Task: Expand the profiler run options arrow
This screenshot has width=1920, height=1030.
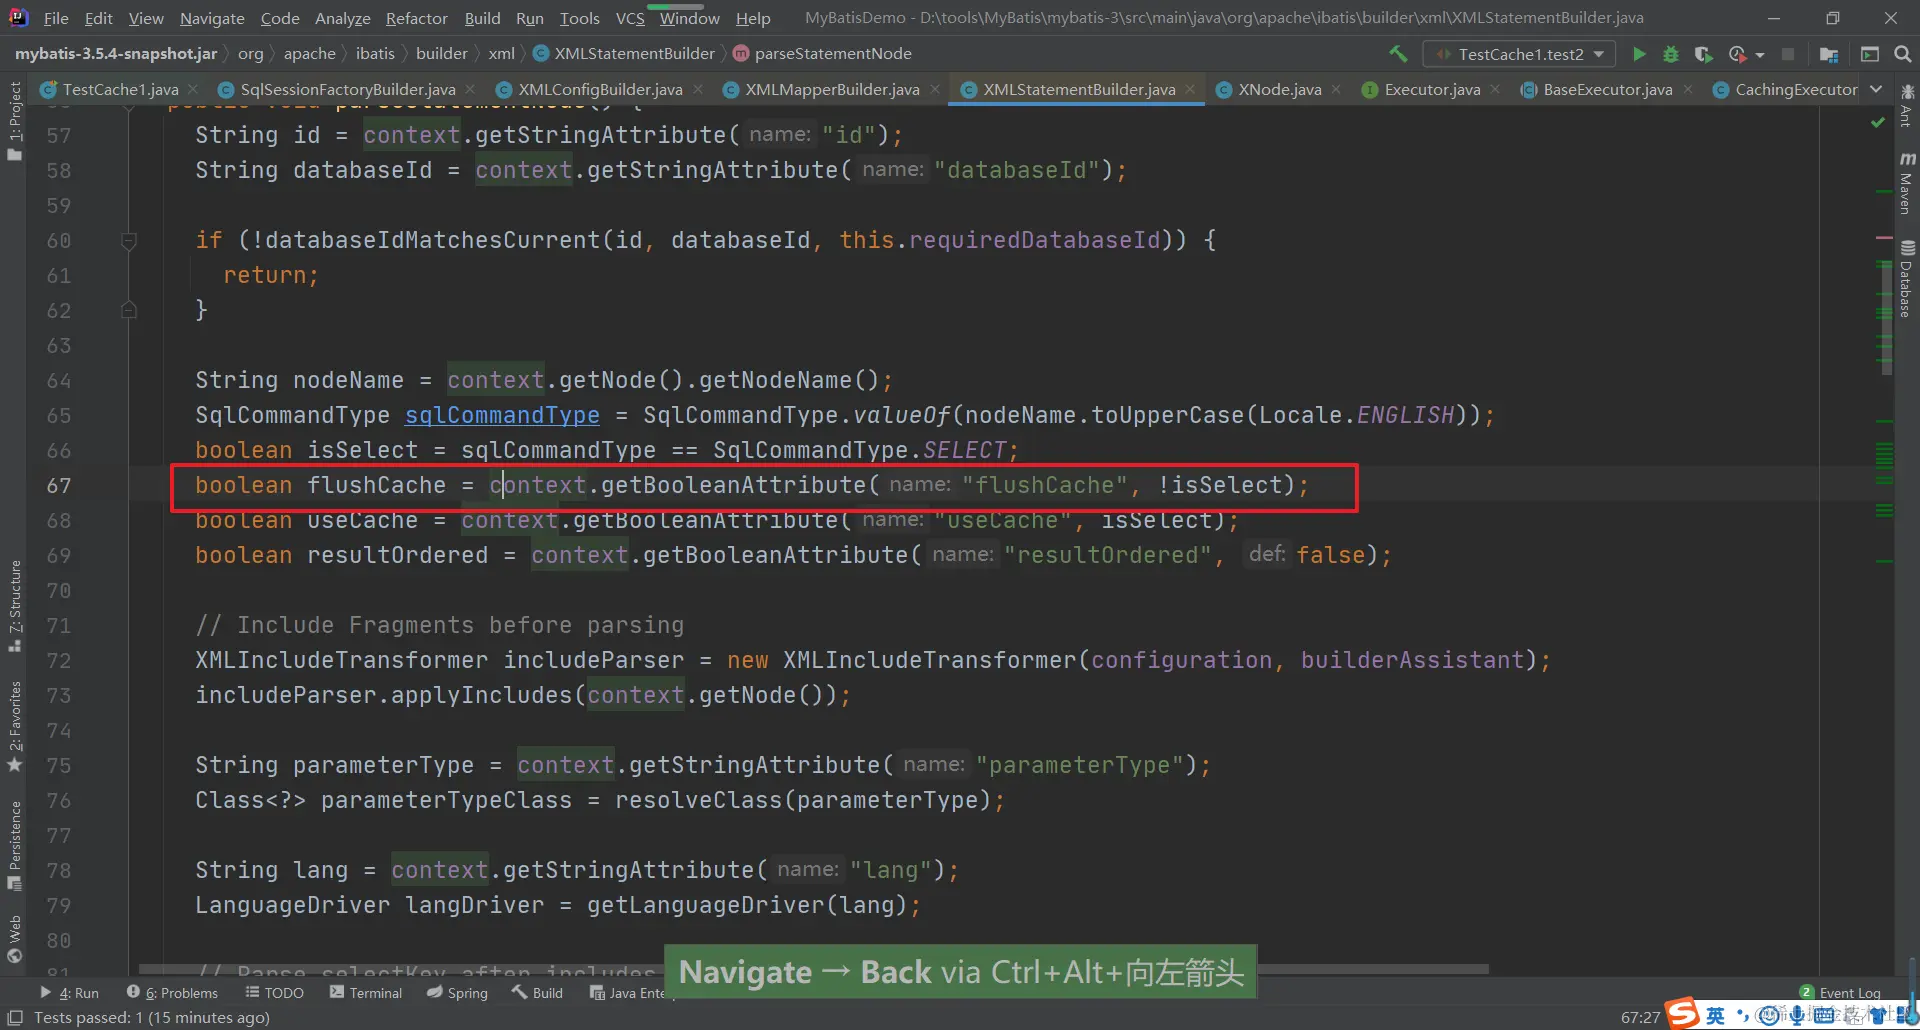Action: (1760, 55)
